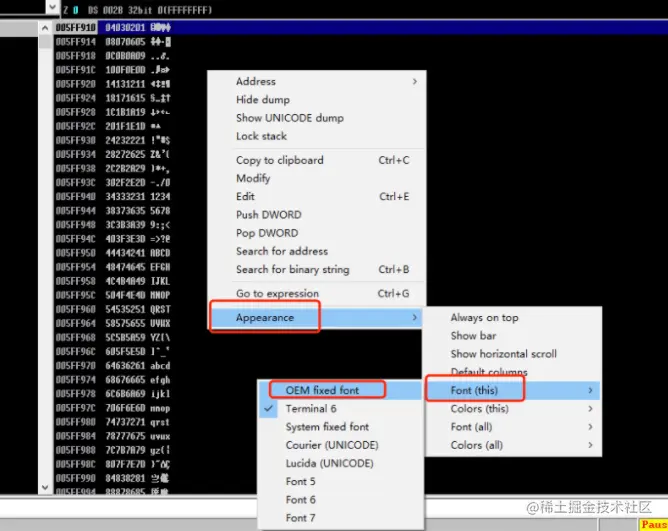Select Lucida (UNICODE) font

[341, 464]
